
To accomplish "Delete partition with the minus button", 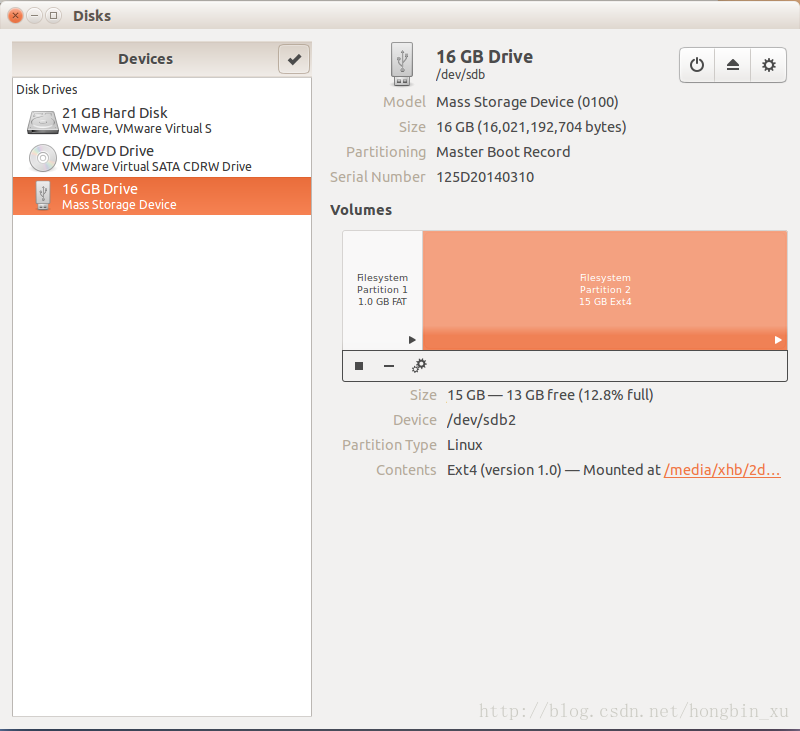I will [x=389, y=366].
